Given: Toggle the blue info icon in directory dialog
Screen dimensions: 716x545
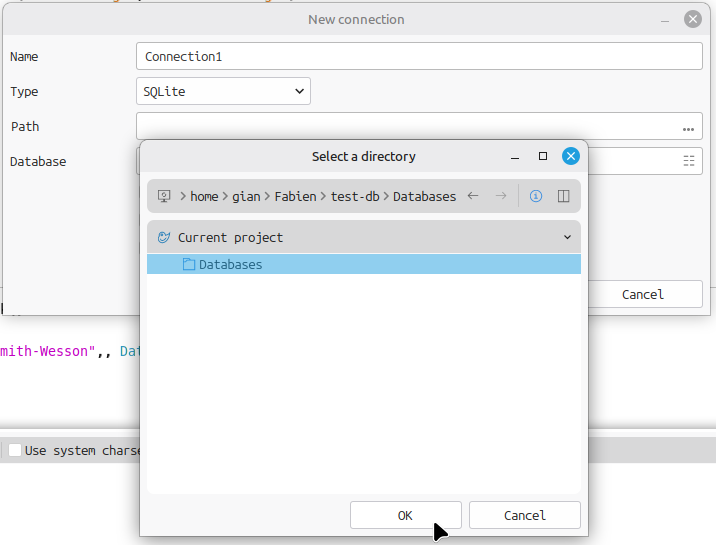Looking at the screenshot, I should (x=536, y=197).
